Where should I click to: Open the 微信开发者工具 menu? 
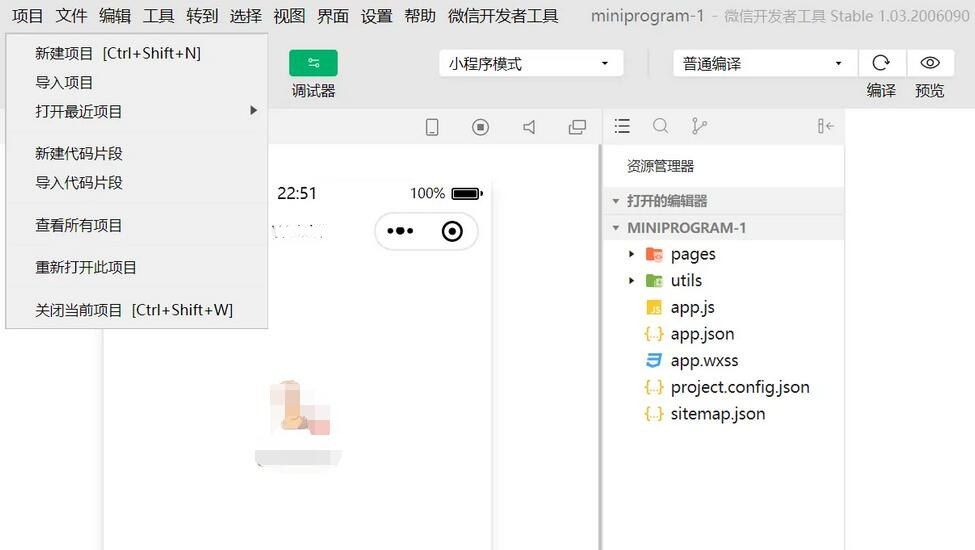(x=503, y=16)
